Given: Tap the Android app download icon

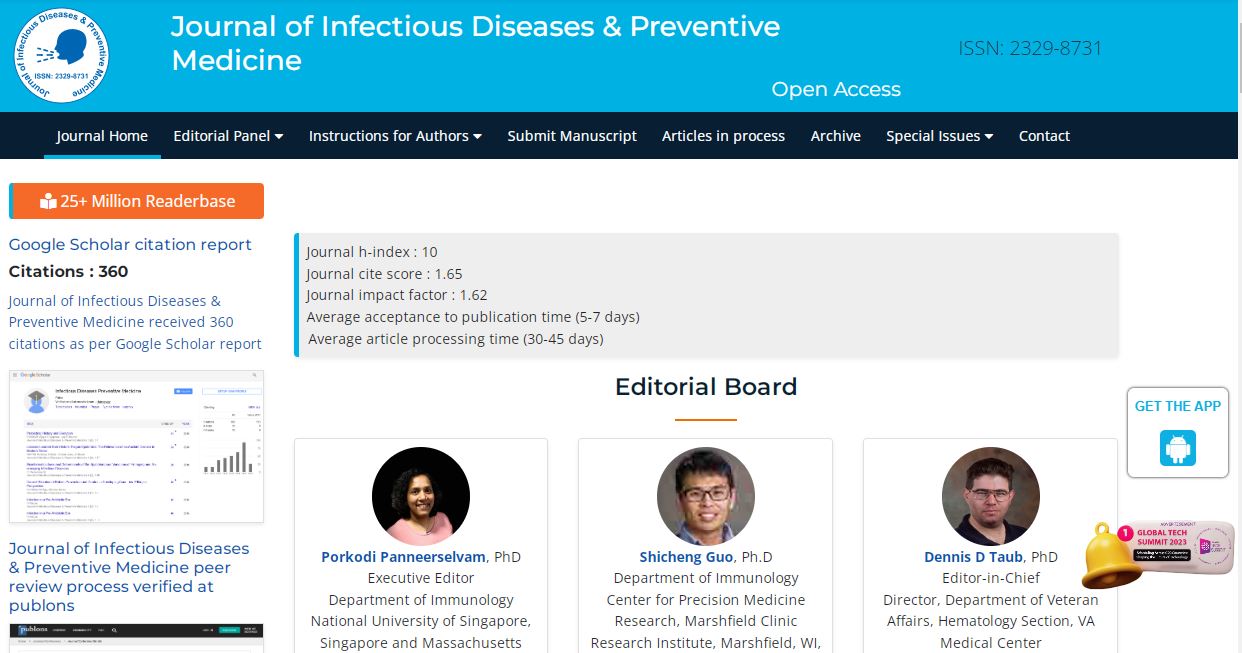Looking at the screenshot, I should (1178, 447).
